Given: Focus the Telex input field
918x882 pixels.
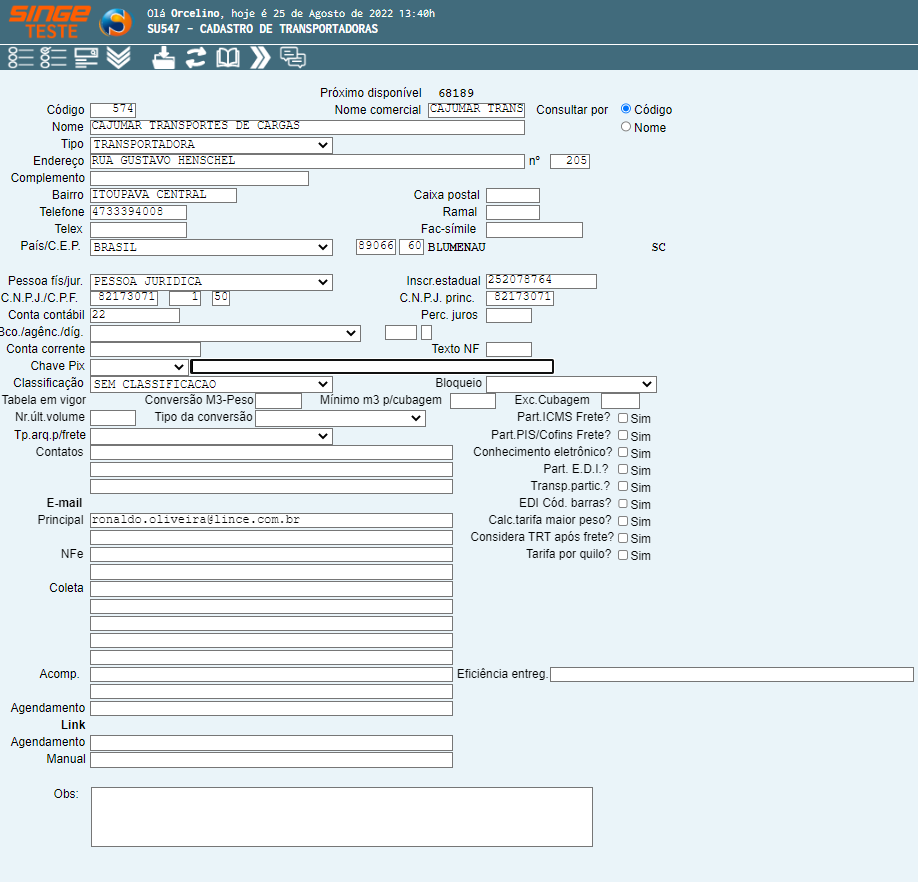Looking at the screenshot, I should [x=138, y=229].
